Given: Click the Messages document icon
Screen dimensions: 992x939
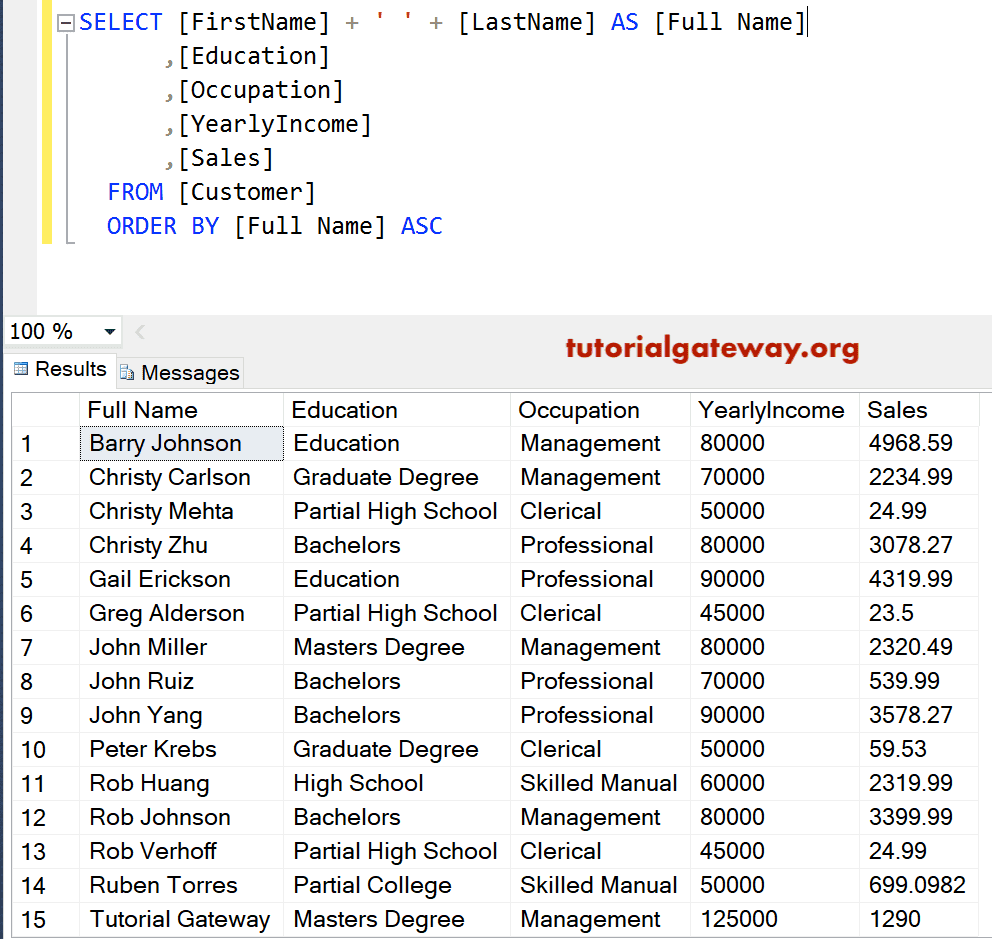Looking at the screenshot, I should tap(128, 372).
